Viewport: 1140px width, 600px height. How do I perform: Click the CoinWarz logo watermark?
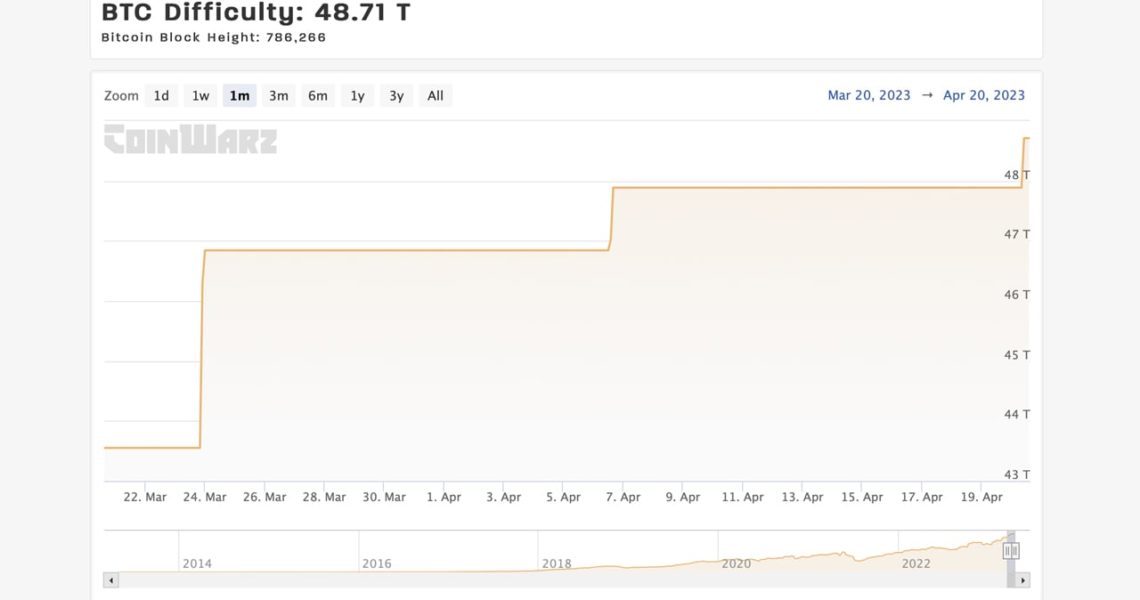[x=190, y=140]
